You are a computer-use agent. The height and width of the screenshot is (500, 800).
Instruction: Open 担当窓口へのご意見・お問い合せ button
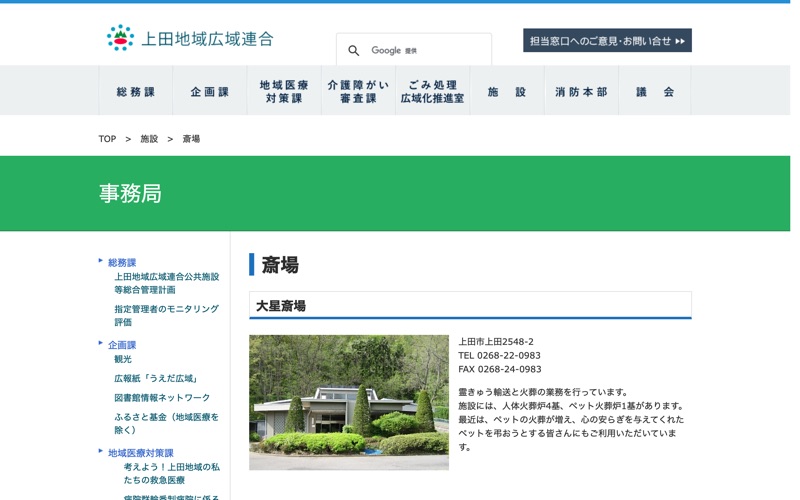click(607, 40)
